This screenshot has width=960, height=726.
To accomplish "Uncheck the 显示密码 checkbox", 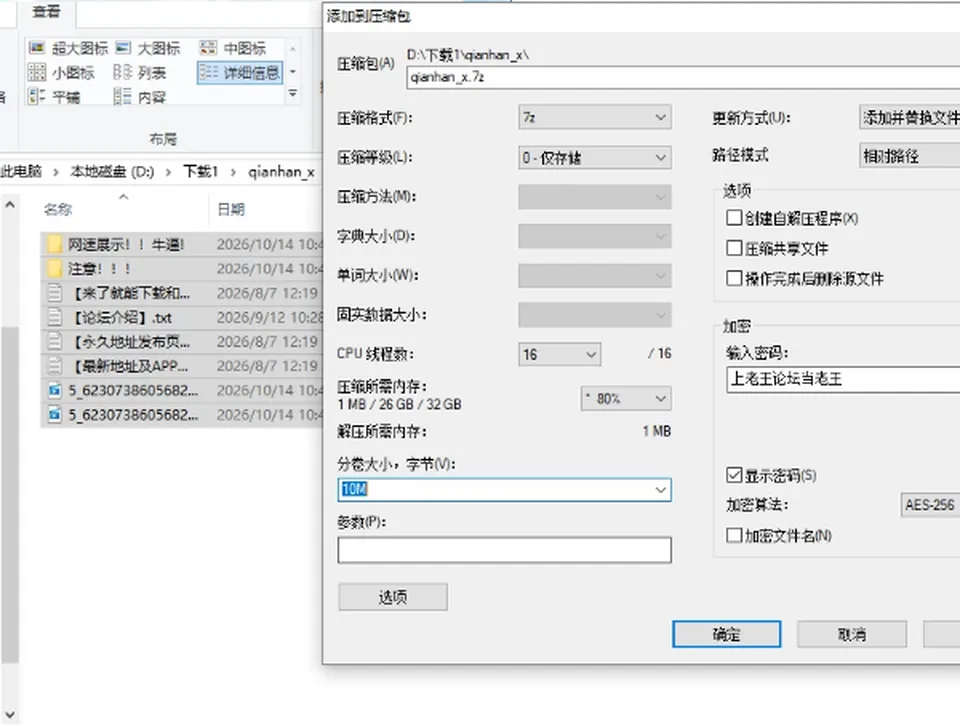I will coord(734,475).
